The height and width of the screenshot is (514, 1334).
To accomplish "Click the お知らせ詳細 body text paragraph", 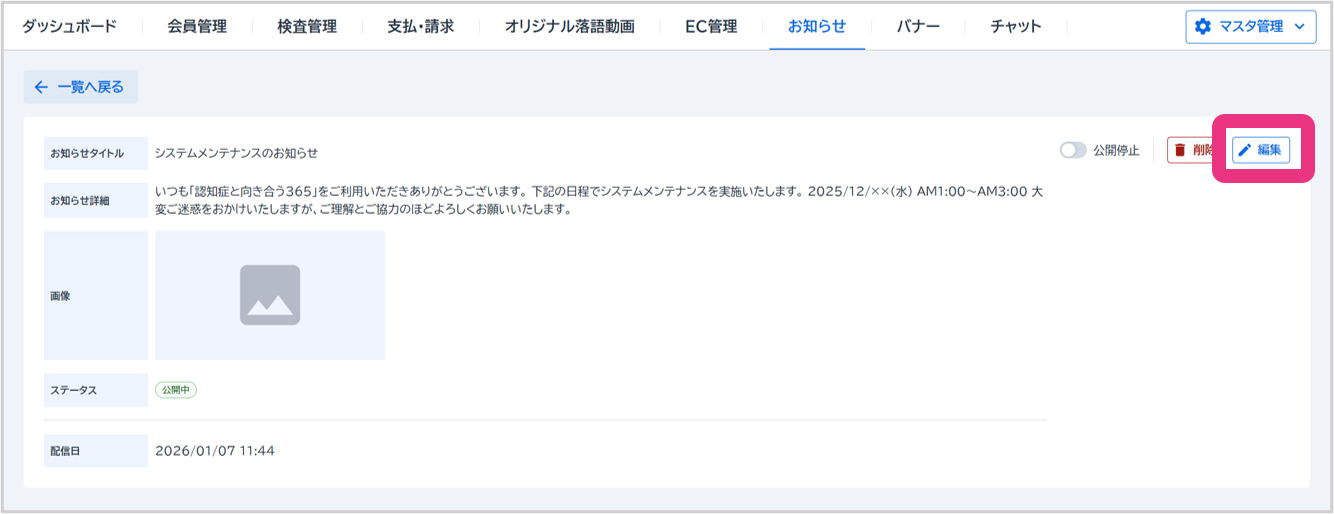I will click(600, 200).
